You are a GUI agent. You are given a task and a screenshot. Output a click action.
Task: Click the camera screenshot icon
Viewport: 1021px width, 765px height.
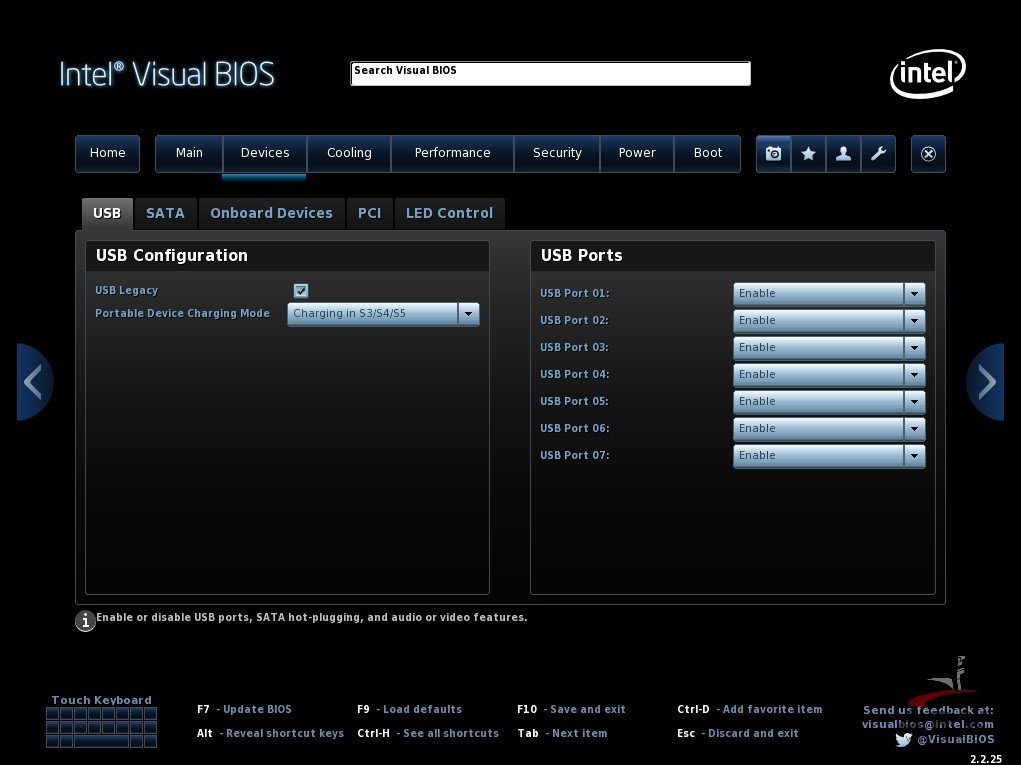pos(773,154)
